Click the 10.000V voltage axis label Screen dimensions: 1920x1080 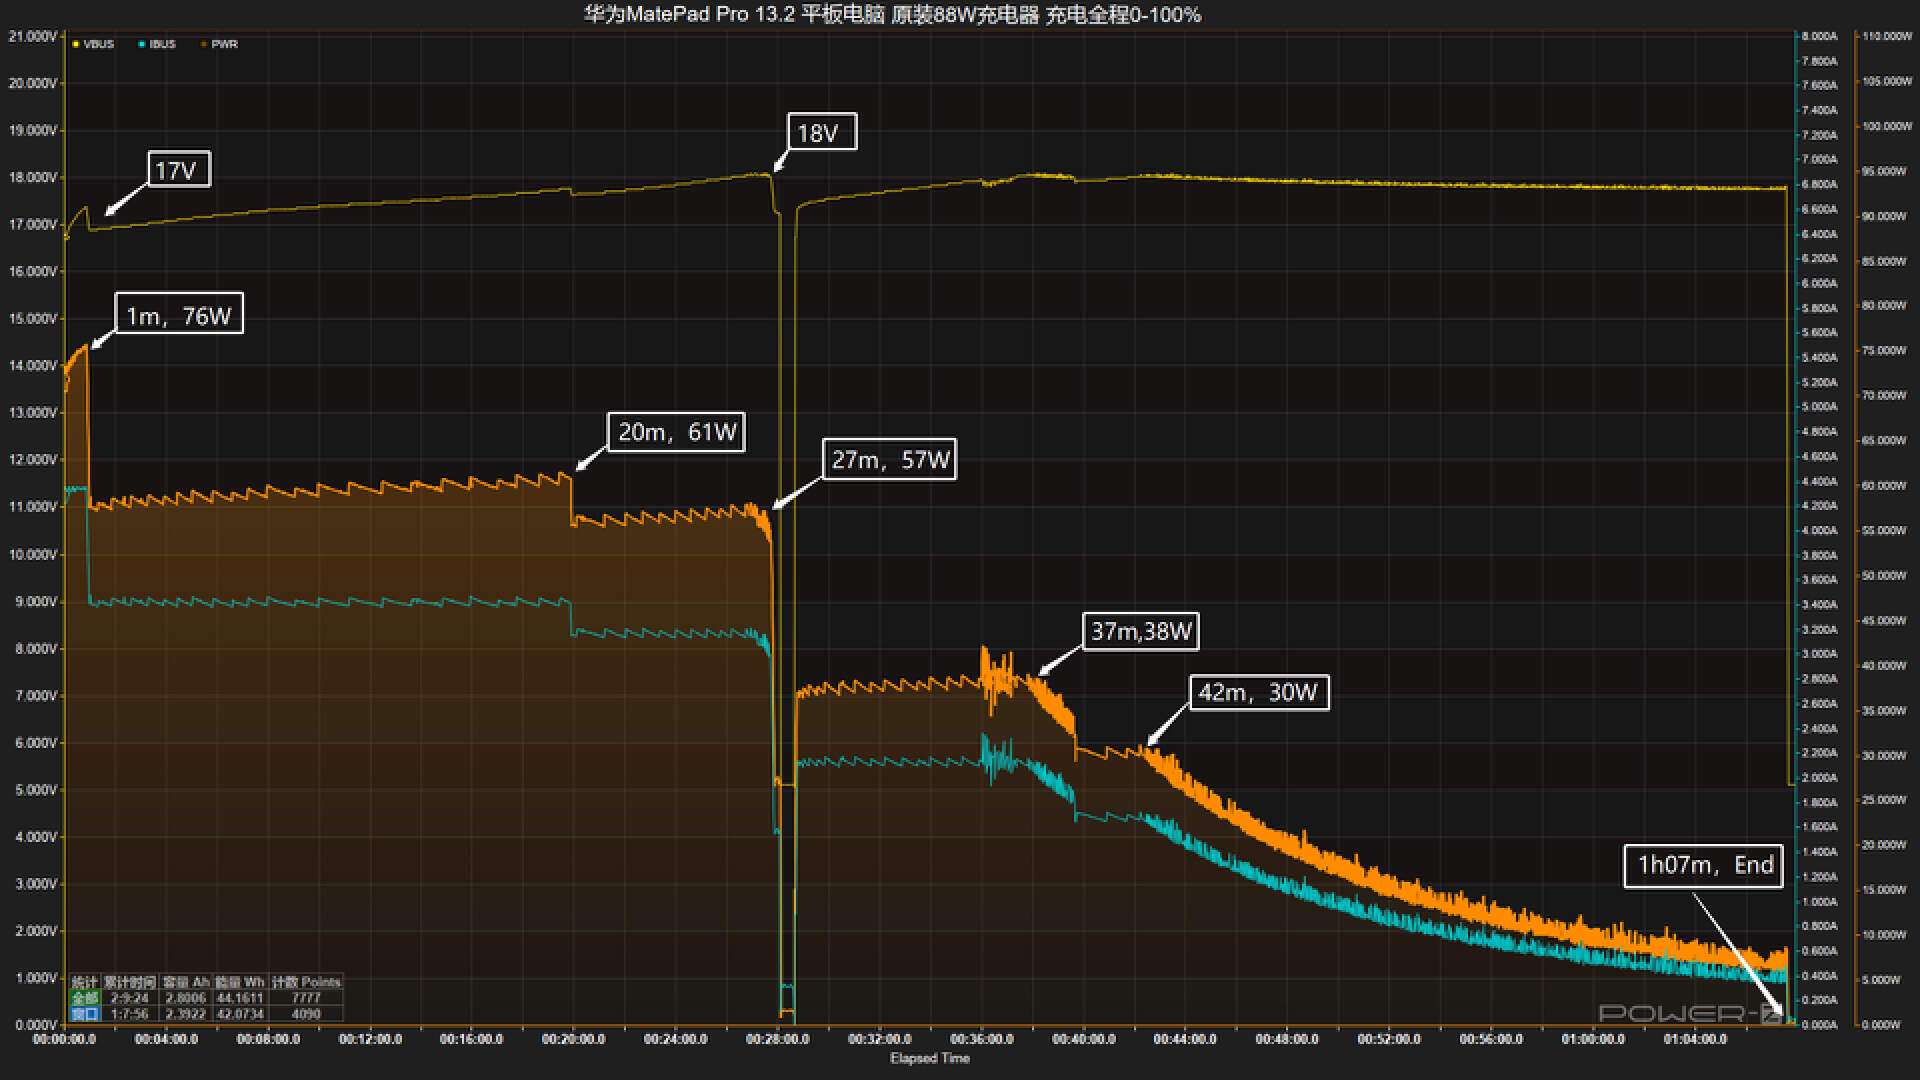point(33,554)
